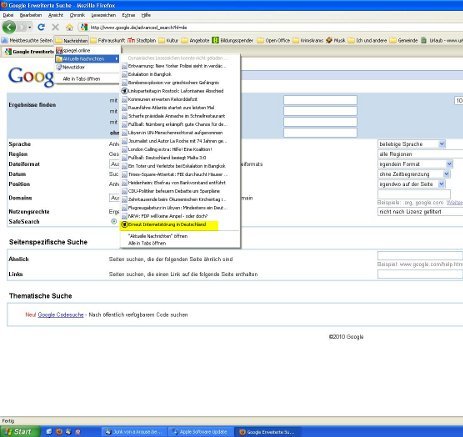Image resolution: width=463 pixels, height=437 pixels.
Task: Follow the Google Codesuche link
Action: coord(61,315)
